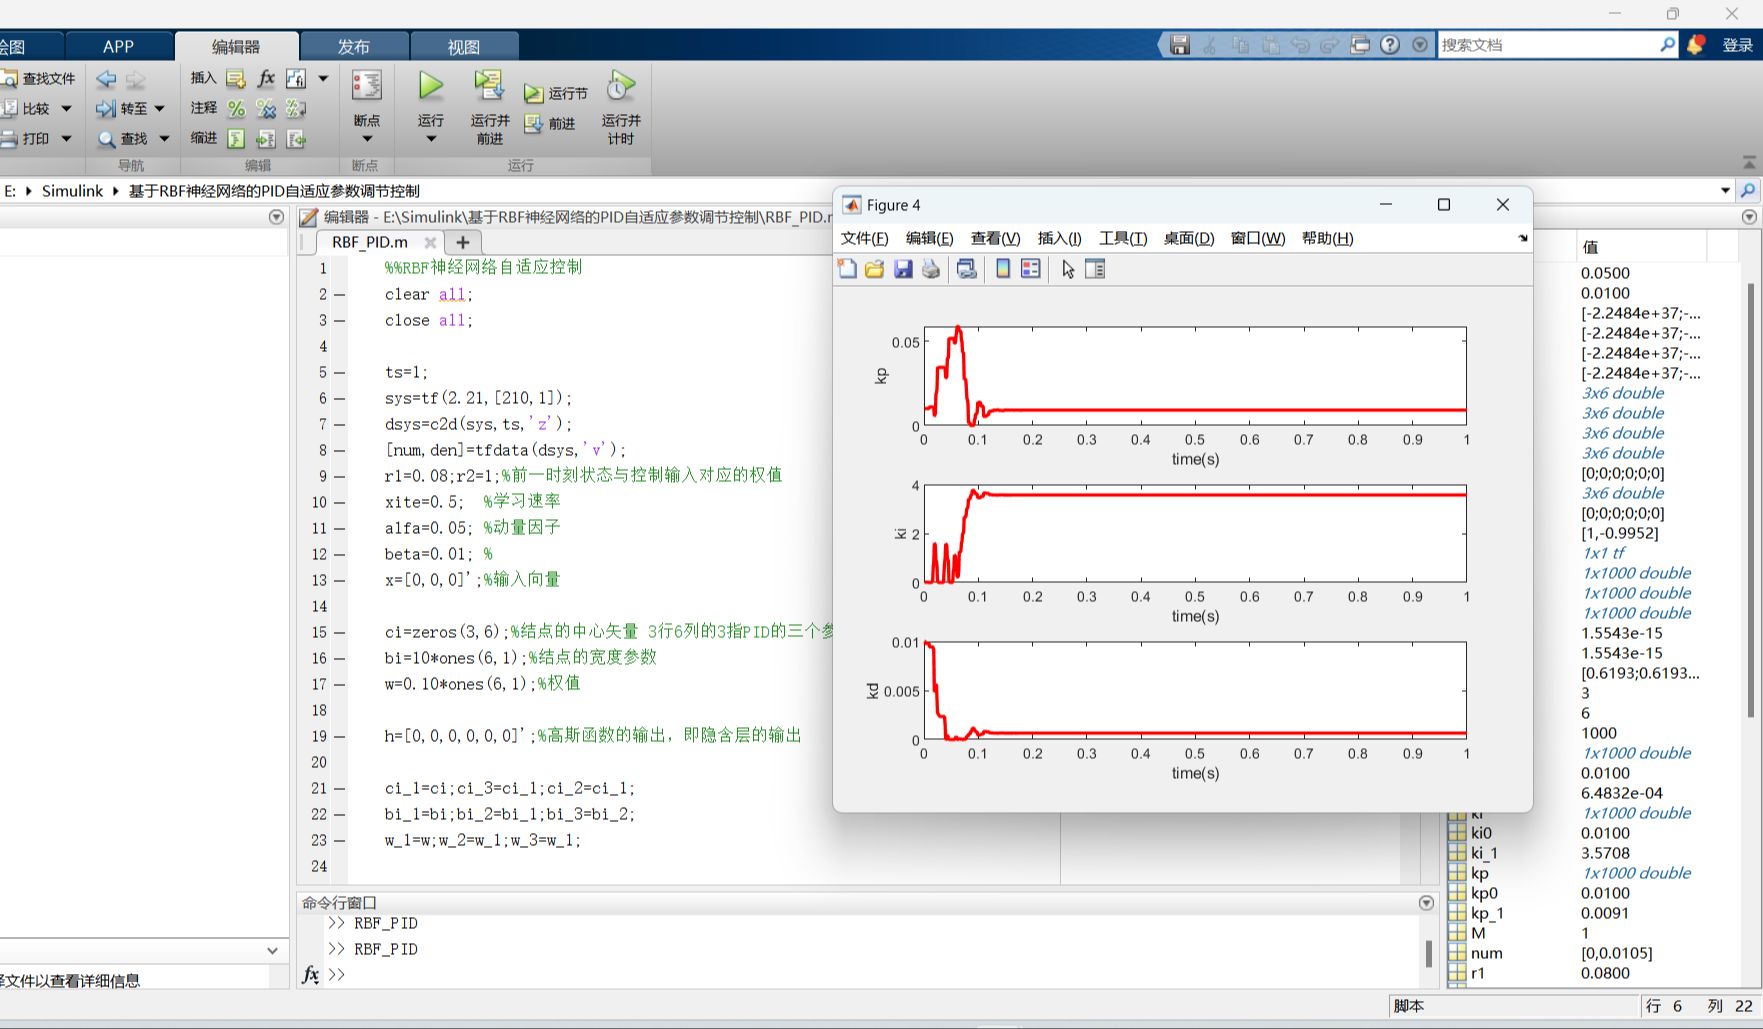
Task: Click the switch windows icon in quick access
Action: [x=1360, y=45]
